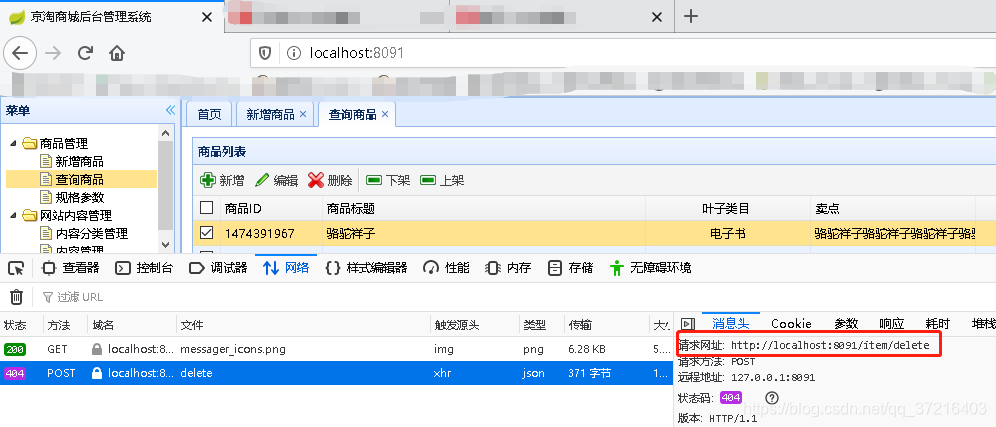Click the 方法 column header

click(x=65, y=325)
